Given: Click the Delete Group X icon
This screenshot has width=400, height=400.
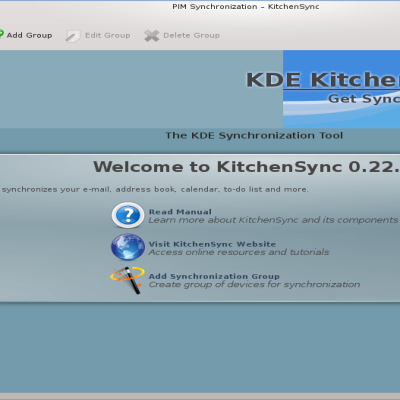Looking at the screenshot, I should point(152,36).
